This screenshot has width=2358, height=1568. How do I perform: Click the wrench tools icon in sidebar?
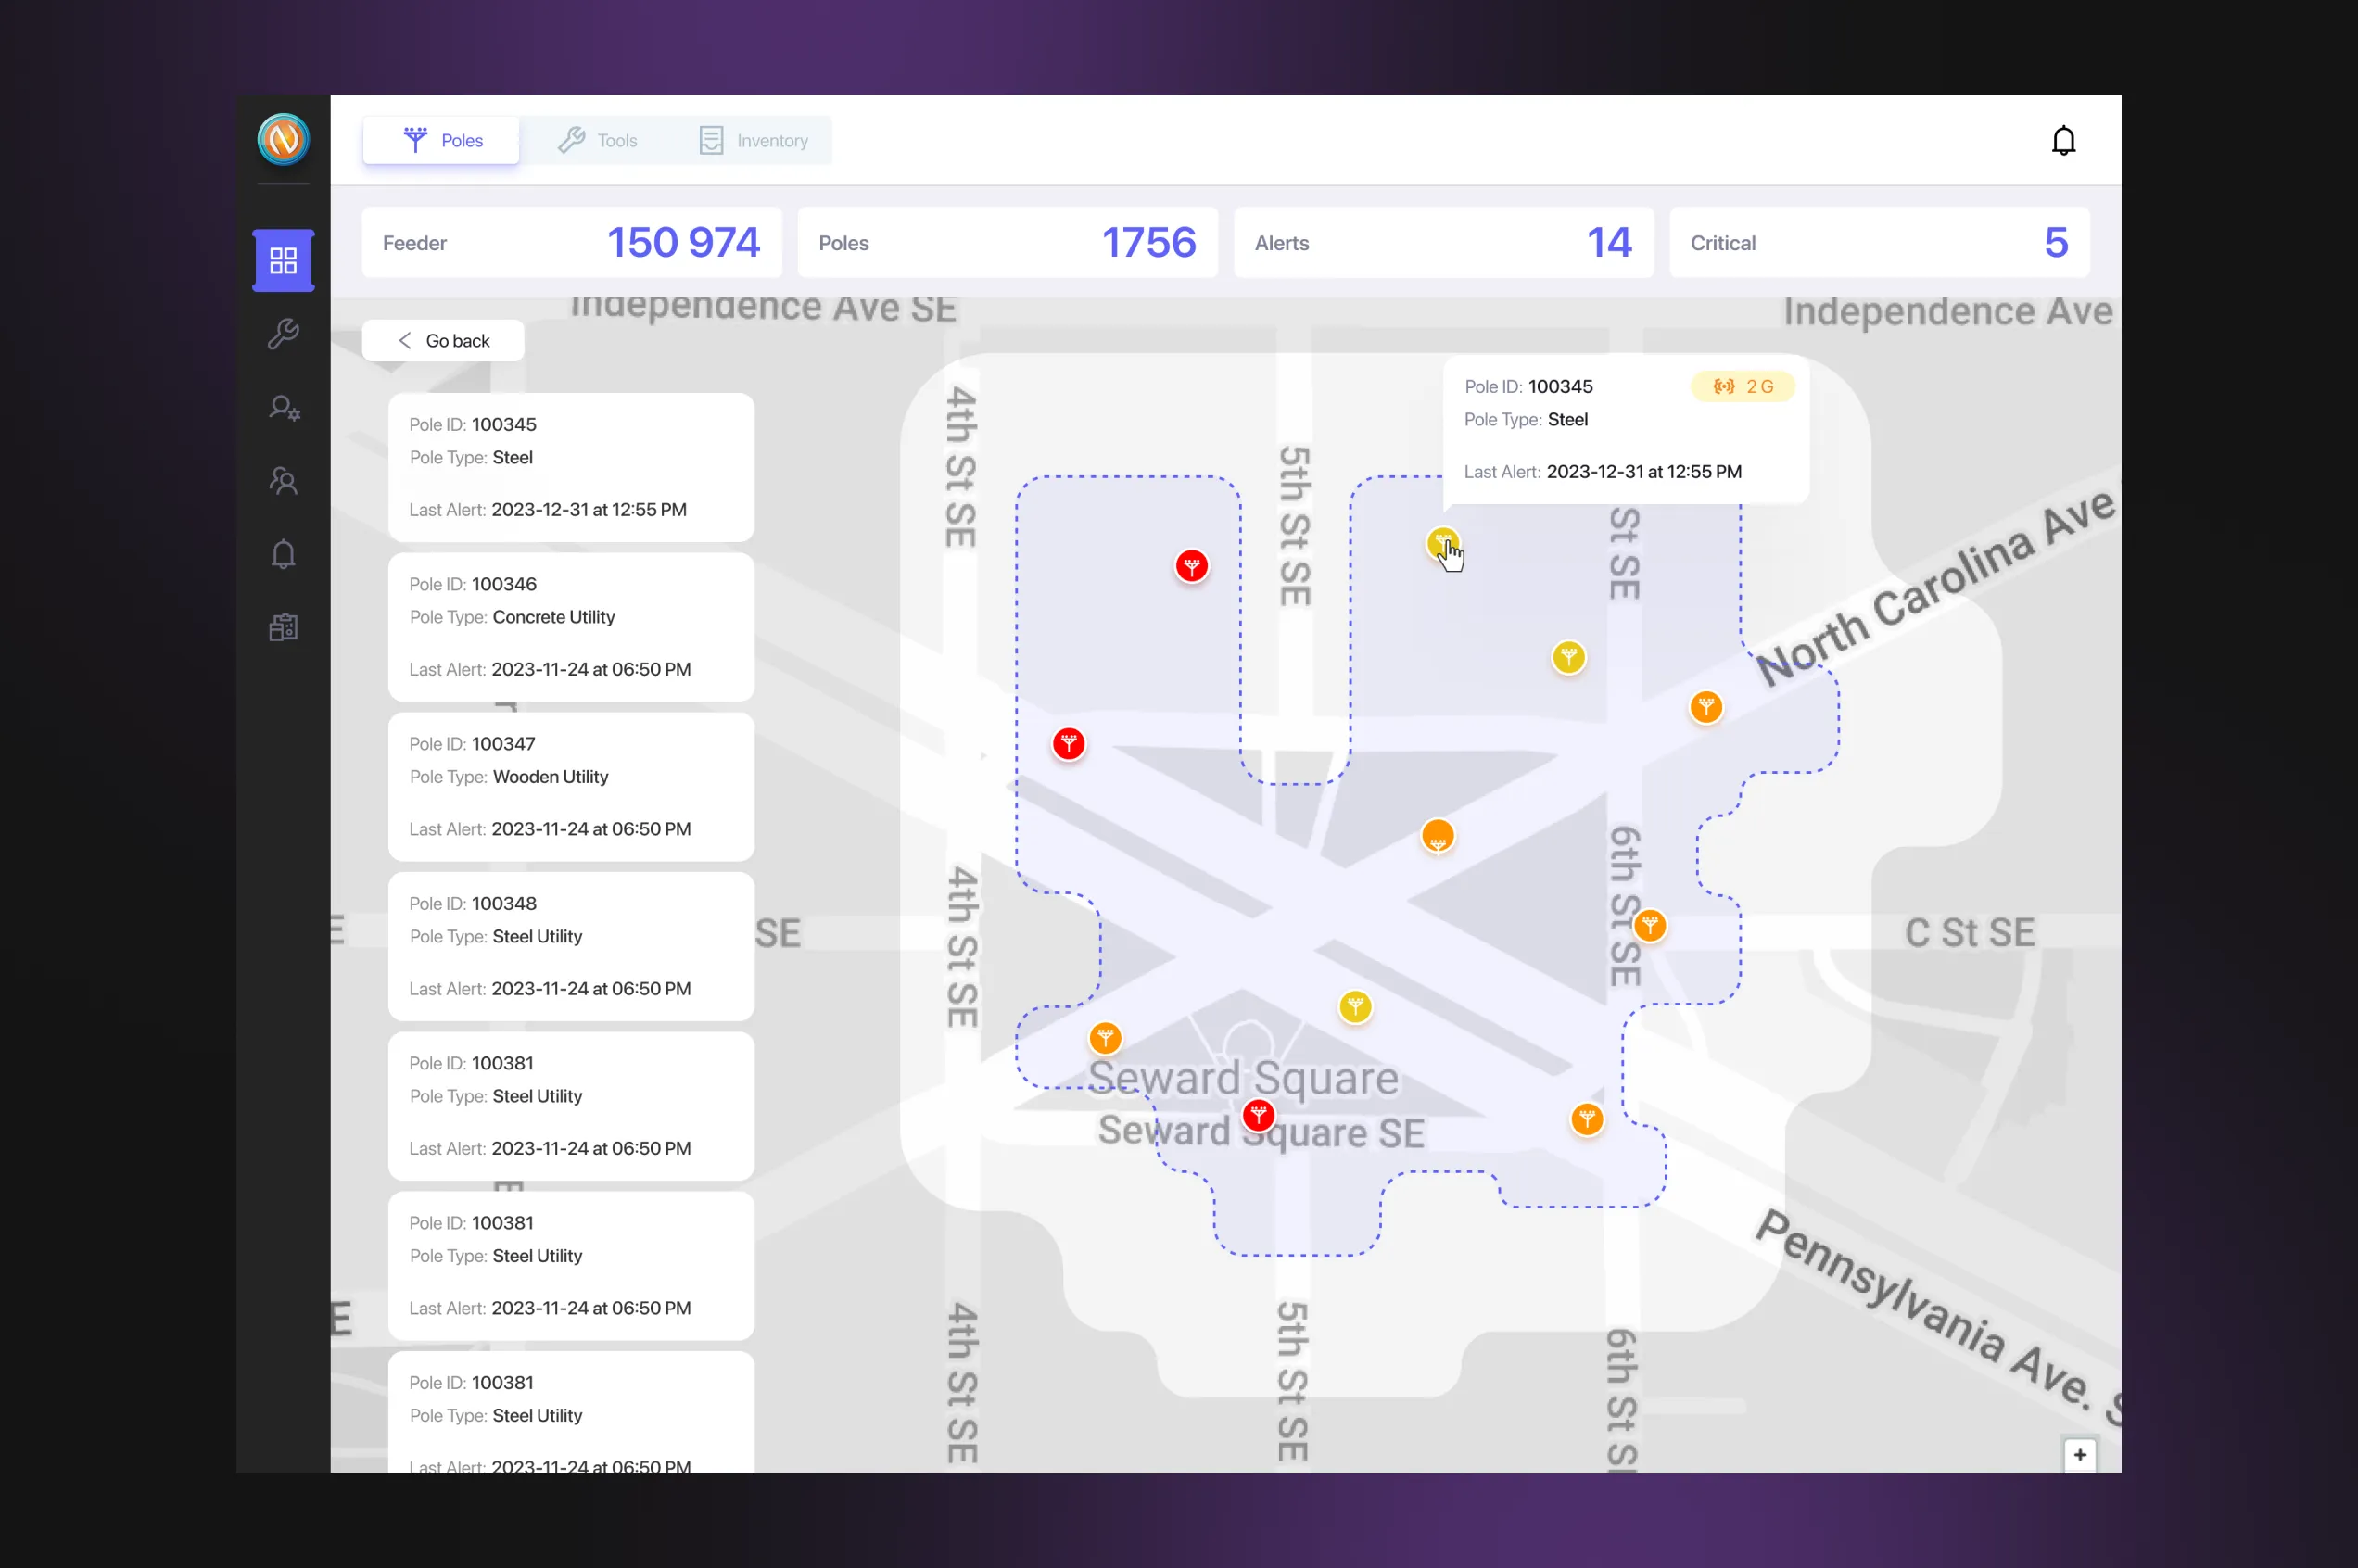pyautogui.click(x=283, y=334)
